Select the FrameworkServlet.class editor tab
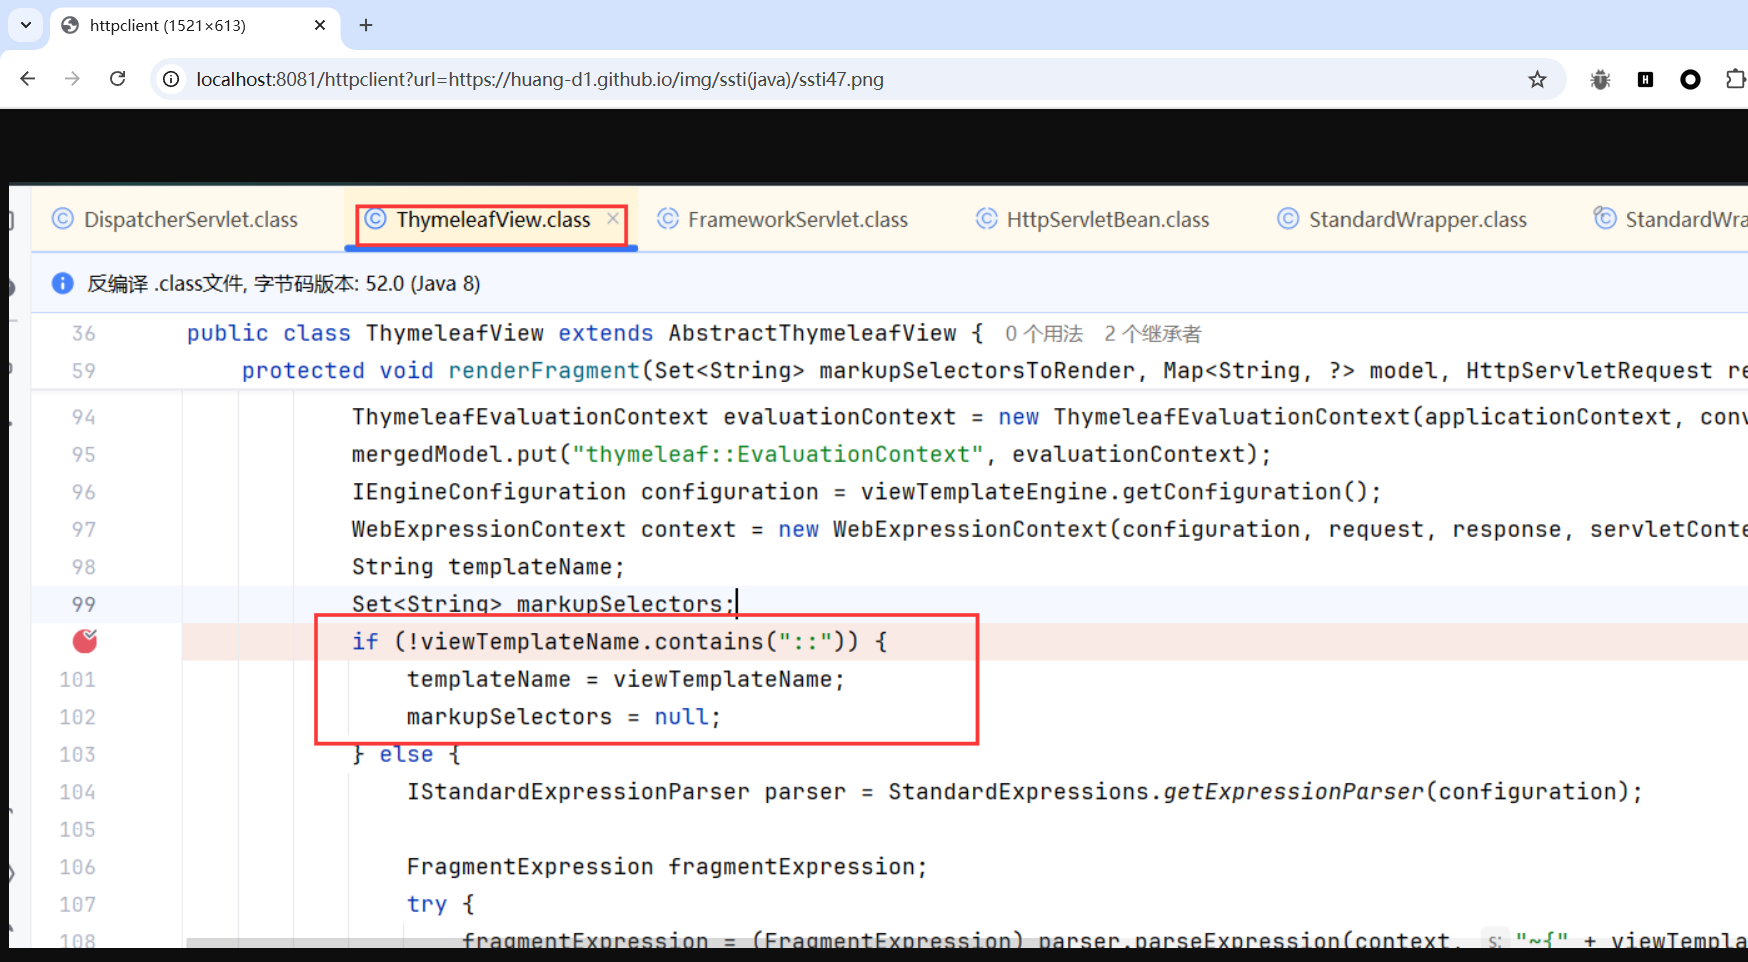Image resolution: width=1748 pixels, height=962 pixels. [797, 220]
